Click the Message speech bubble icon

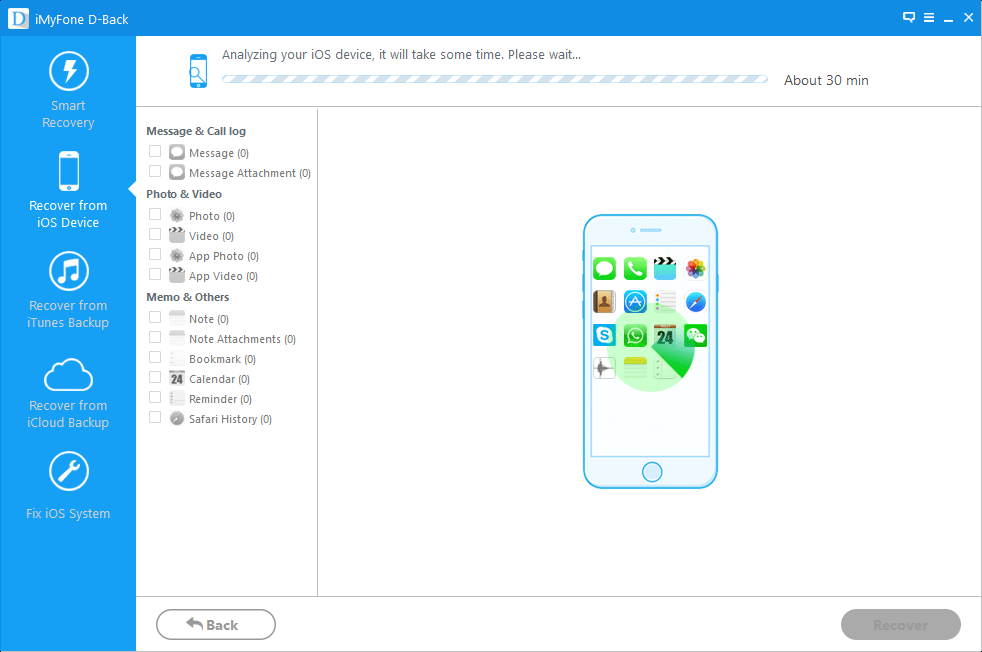click(x=177, y=152)
